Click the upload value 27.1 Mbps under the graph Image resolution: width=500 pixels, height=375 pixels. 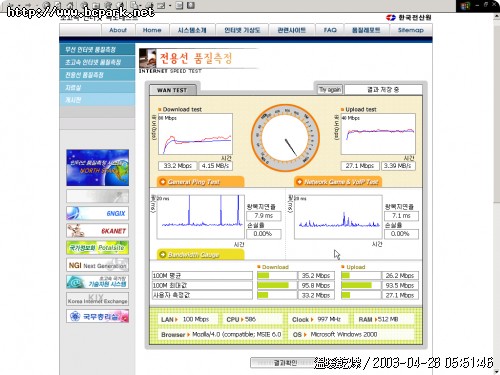pyautogui.click(x=360, y=166)
